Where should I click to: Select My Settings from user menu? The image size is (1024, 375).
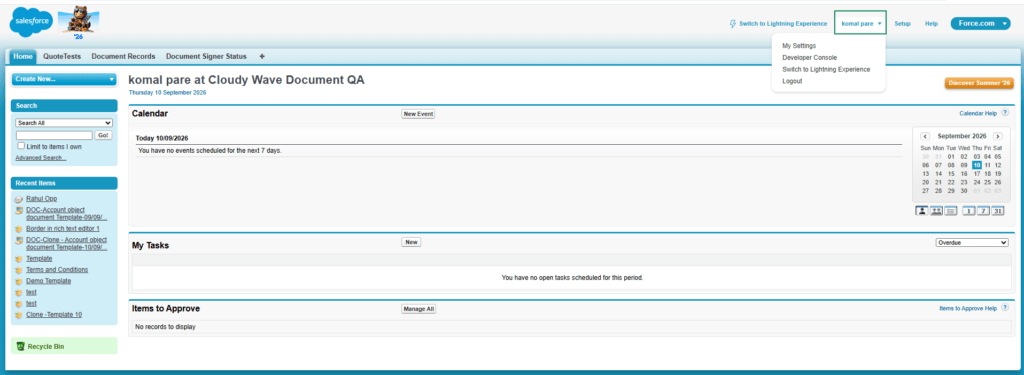click(799, 46)
